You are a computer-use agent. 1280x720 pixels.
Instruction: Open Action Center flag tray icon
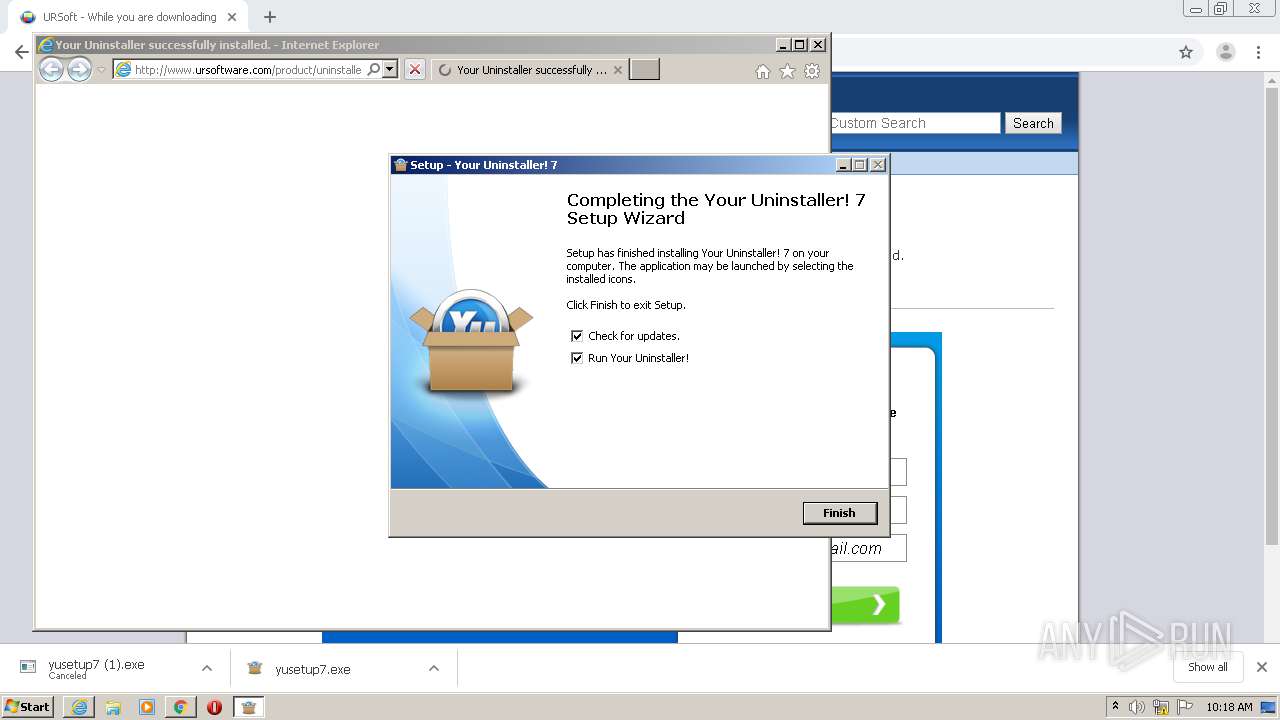[1185, 707]
